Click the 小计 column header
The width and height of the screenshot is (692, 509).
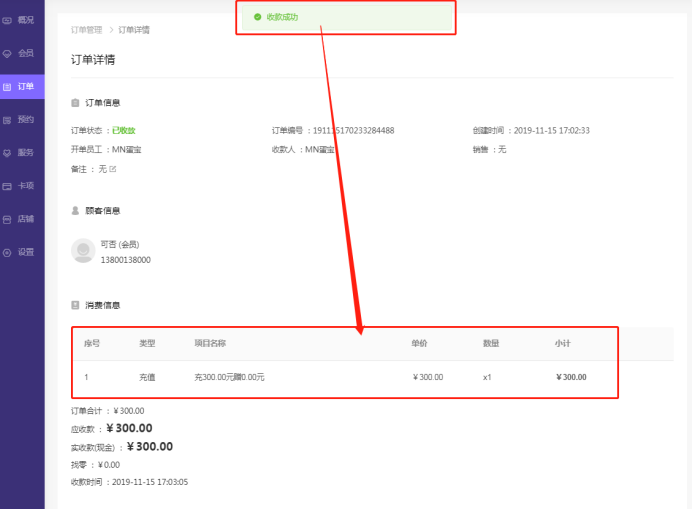[563, 343]
